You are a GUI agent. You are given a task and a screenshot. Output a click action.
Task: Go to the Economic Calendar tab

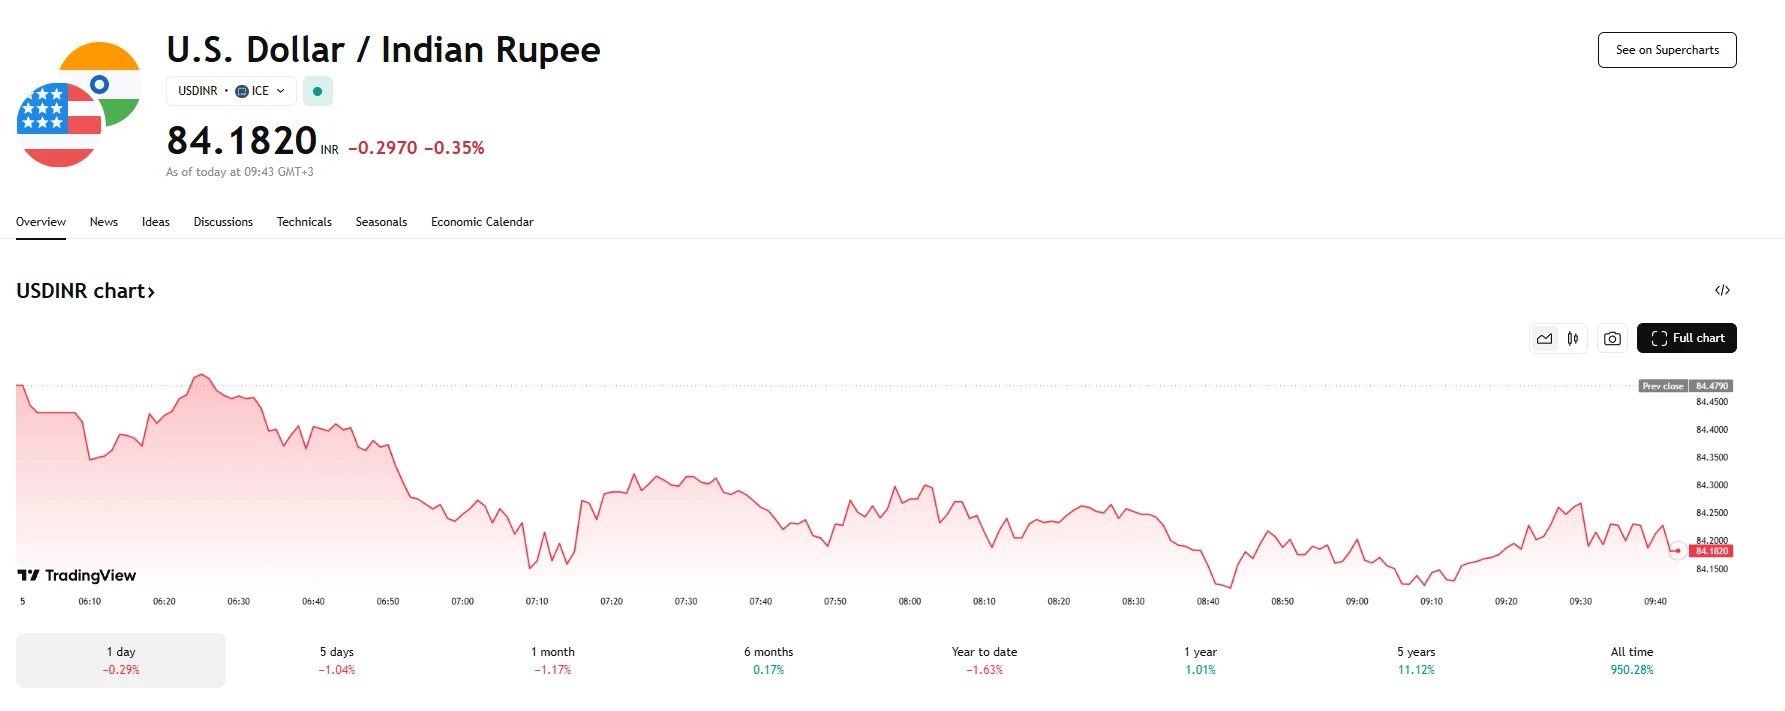482,222
